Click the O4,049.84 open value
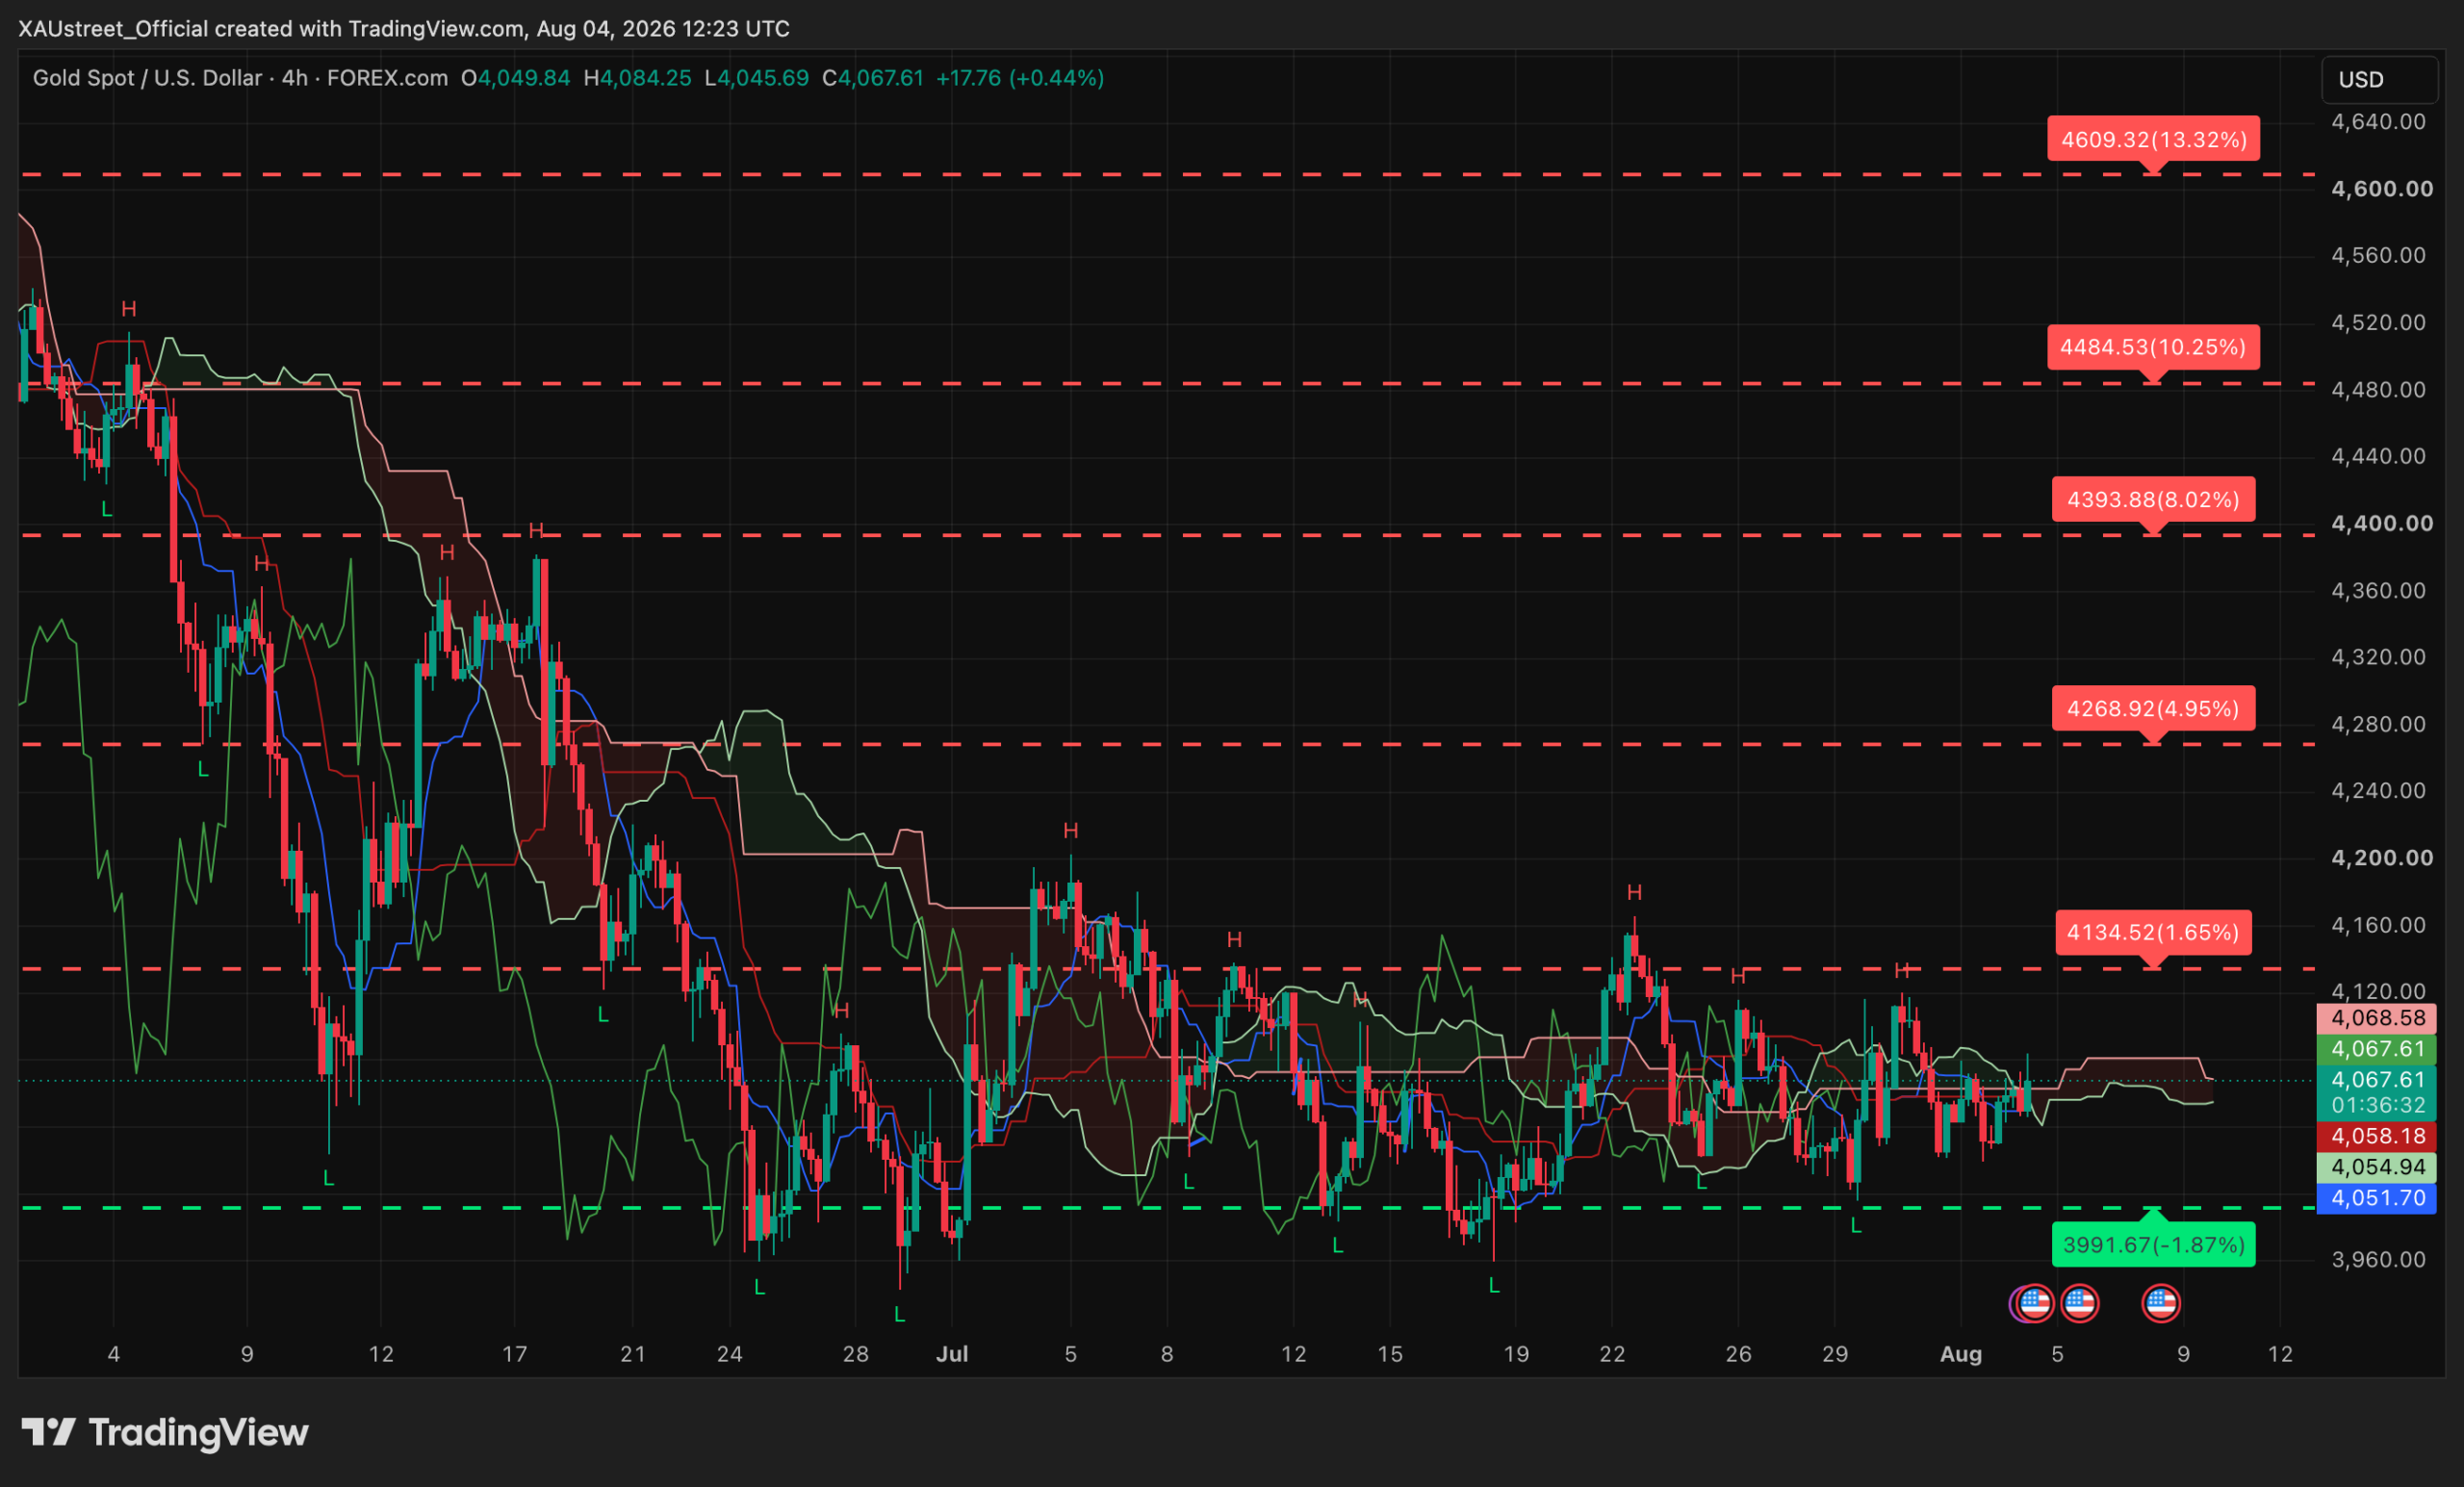This screenshot has width=2464, height=1487. coord(515,78)
